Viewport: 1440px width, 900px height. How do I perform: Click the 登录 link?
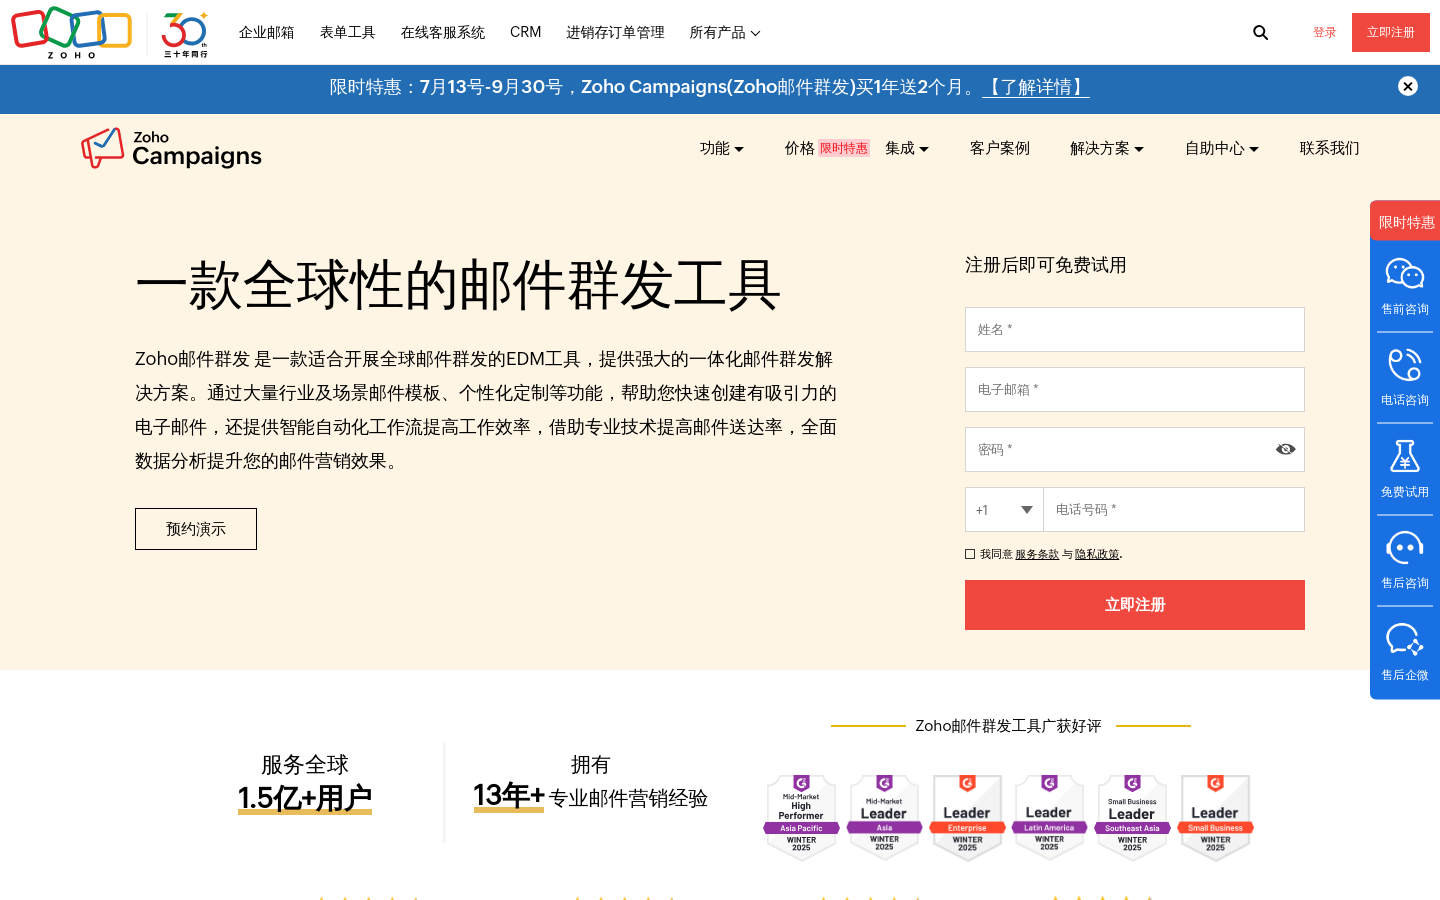[1325, 33]
